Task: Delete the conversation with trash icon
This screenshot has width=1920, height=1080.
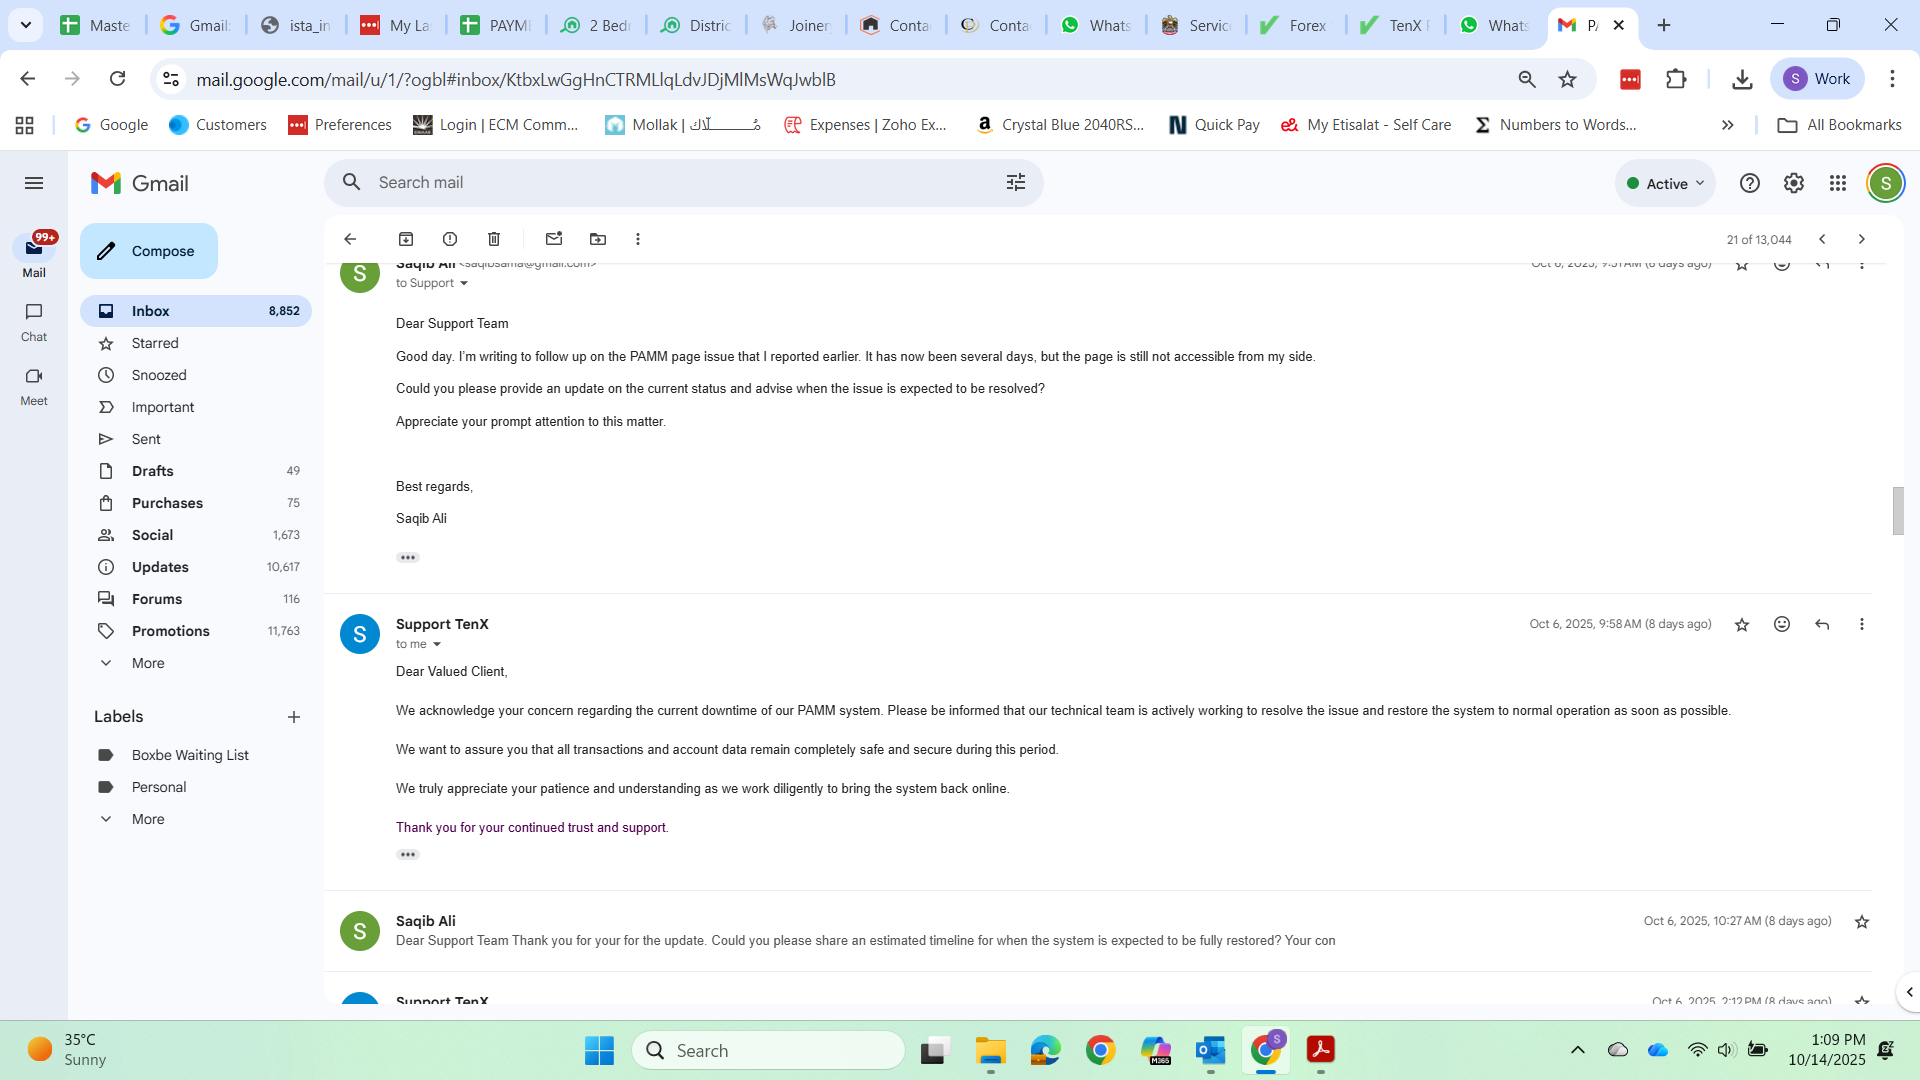Action: (494, 239)
